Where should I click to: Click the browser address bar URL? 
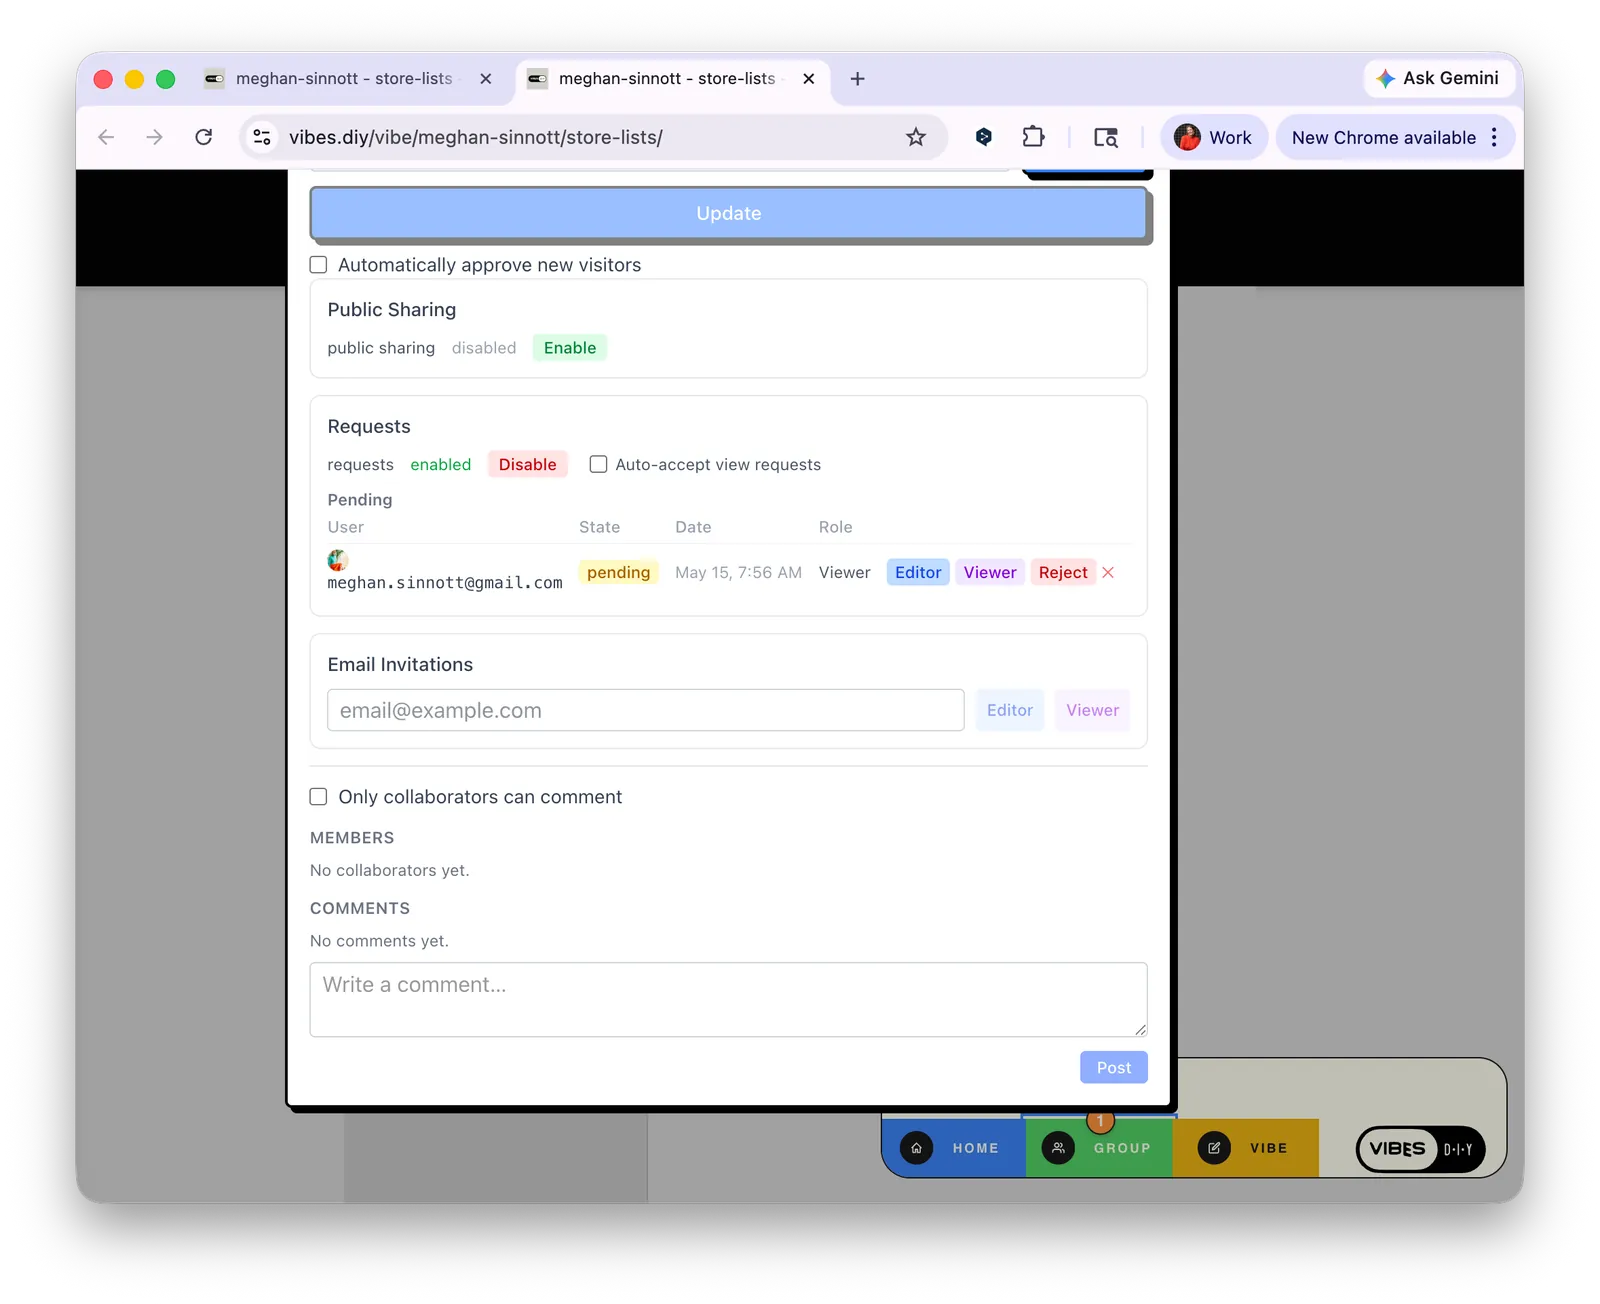476,137
